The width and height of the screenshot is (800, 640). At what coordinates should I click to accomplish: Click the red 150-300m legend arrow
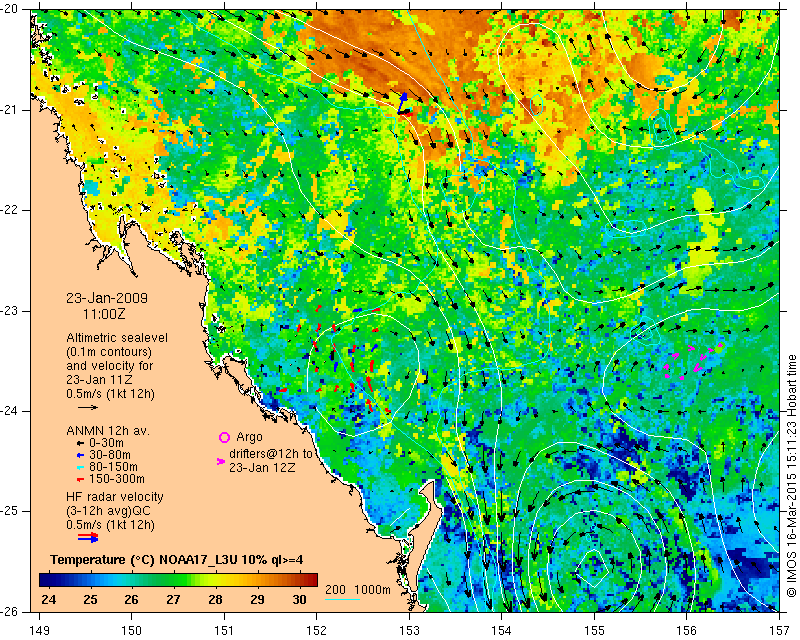coord(80,479)
